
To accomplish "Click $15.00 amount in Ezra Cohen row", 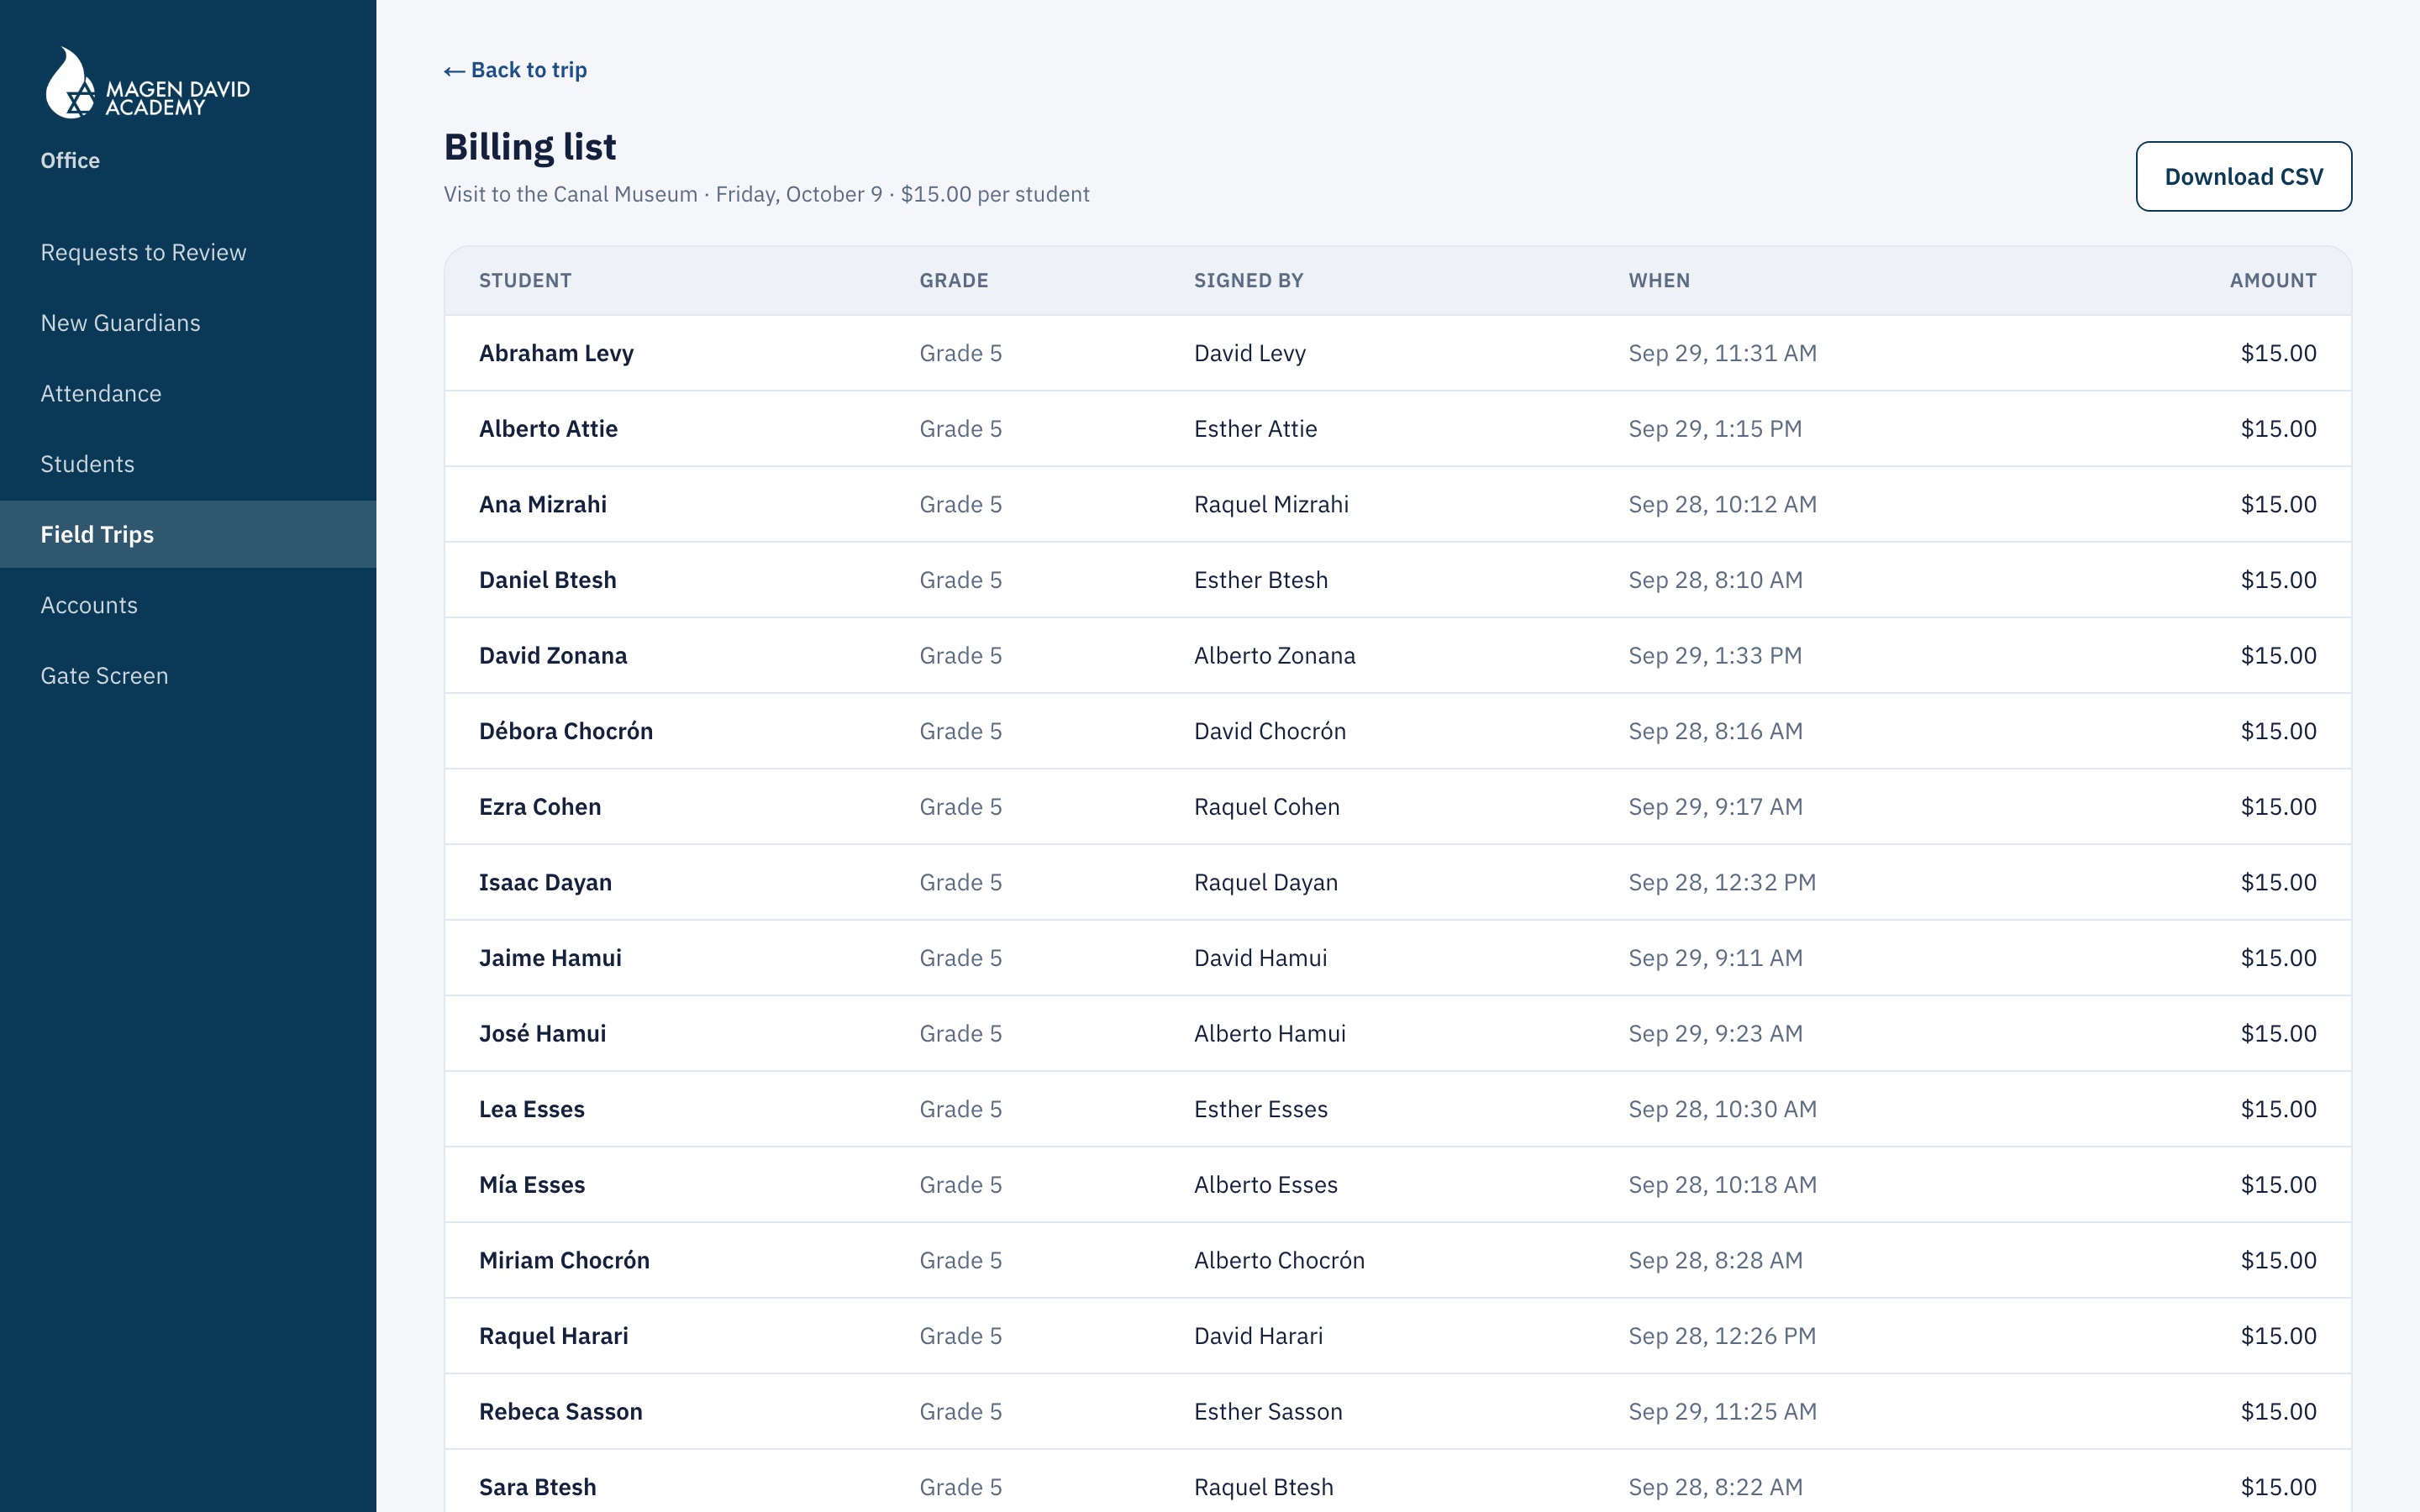I will [x=2278, y=807].
